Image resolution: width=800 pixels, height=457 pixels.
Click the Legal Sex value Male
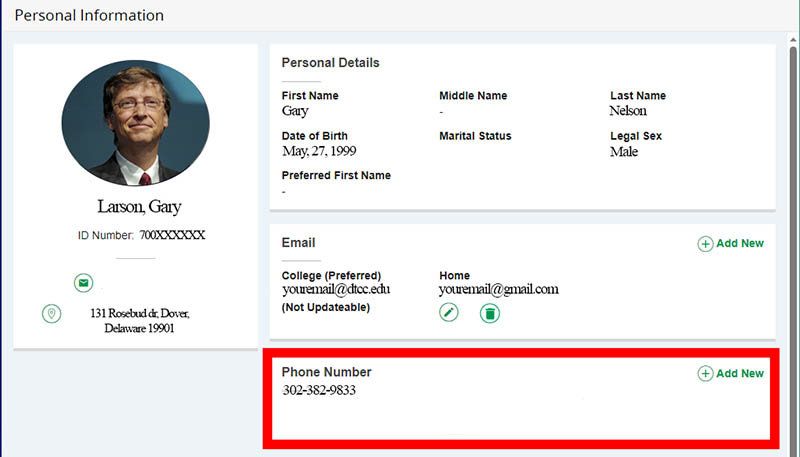[x=623, y=151]
